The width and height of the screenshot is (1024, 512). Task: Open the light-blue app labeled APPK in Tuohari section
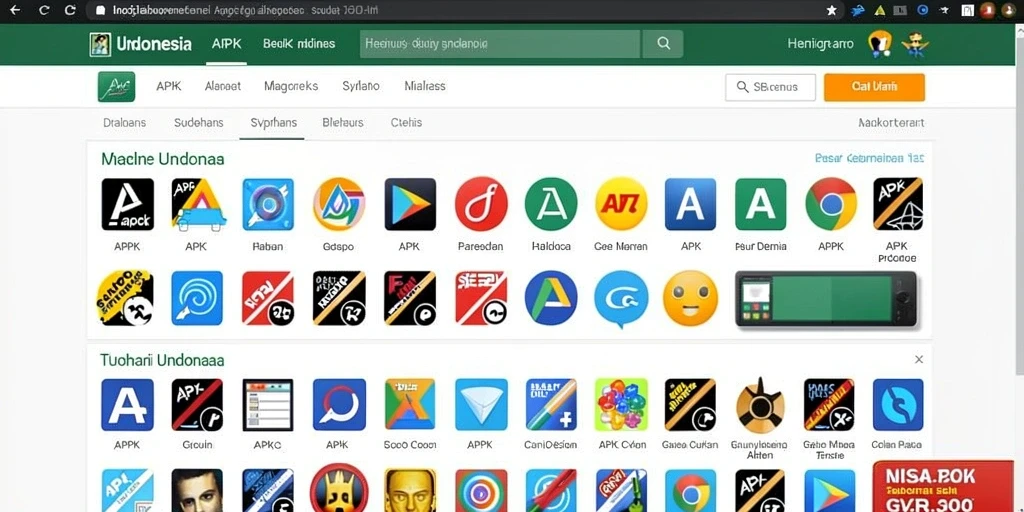coord(481,405)
